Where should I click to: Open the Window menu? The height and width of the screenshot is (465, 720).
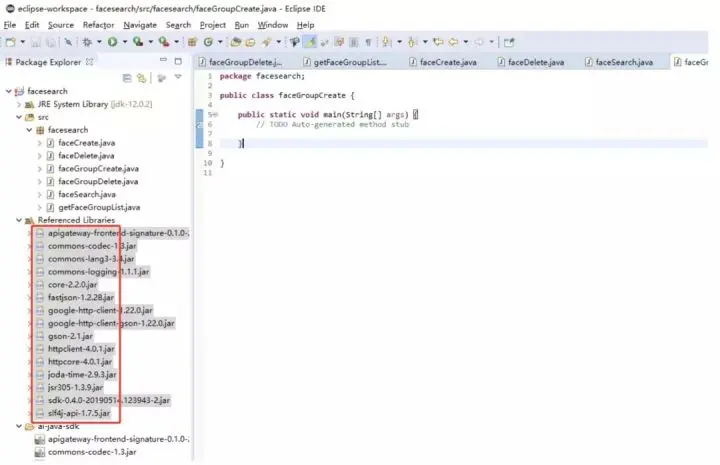coord(273,25)
